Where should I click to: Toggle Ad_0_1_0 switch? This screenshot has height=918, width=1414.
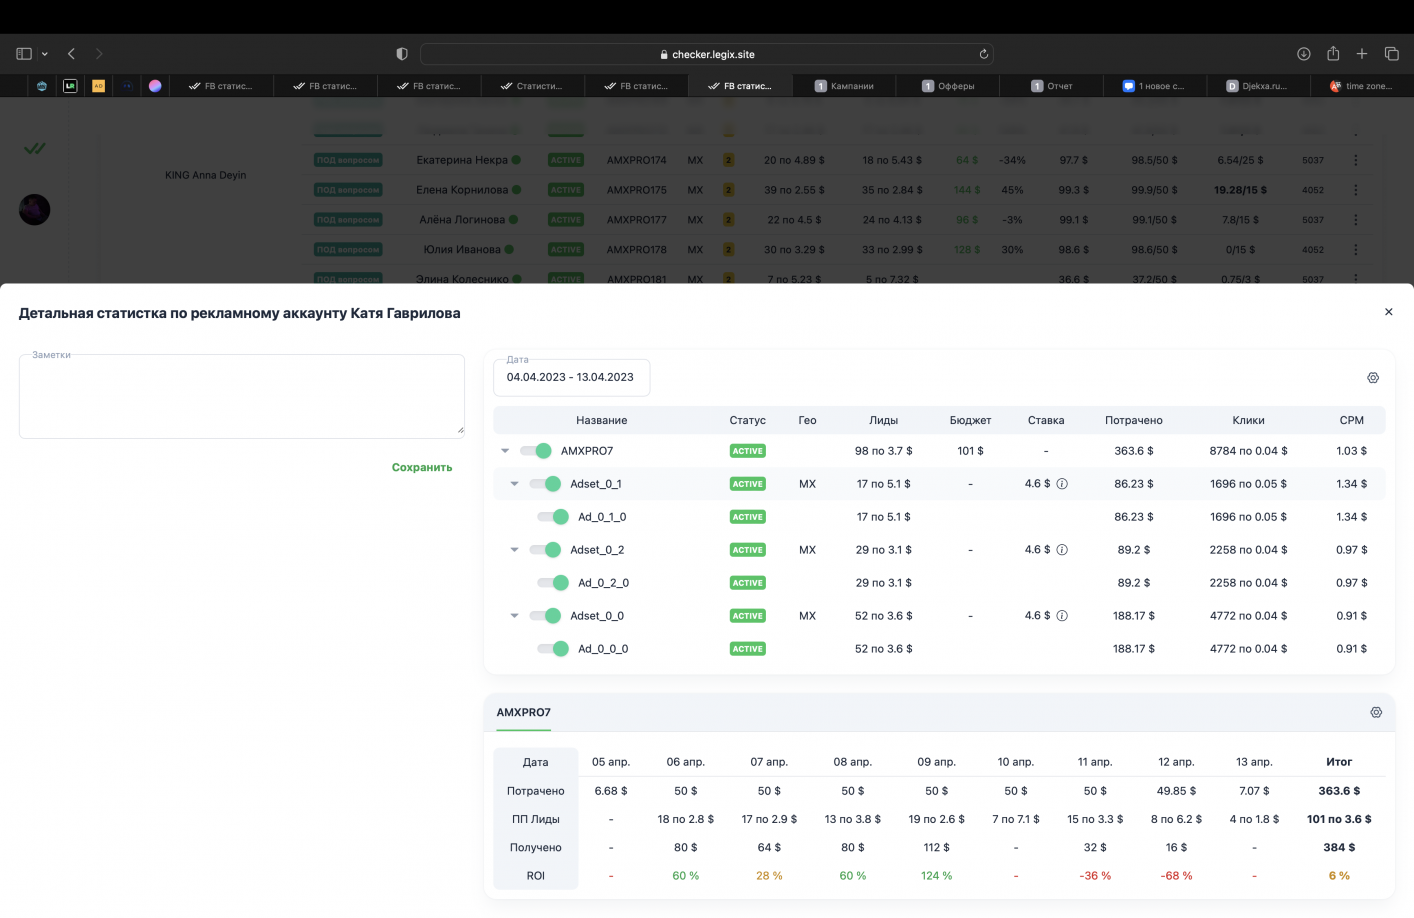coord(554,517)
